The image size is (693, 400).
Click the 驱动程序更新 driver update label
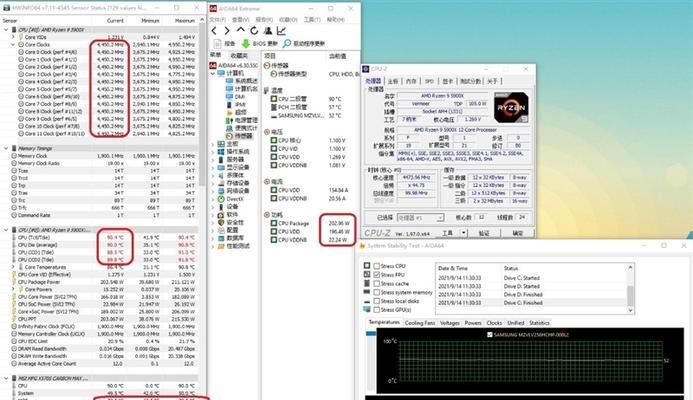tap(309, 43)
